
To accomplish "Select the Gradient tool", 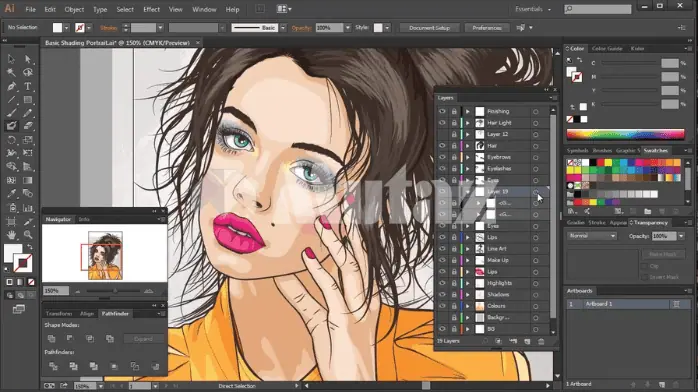I will click(28, 180).
